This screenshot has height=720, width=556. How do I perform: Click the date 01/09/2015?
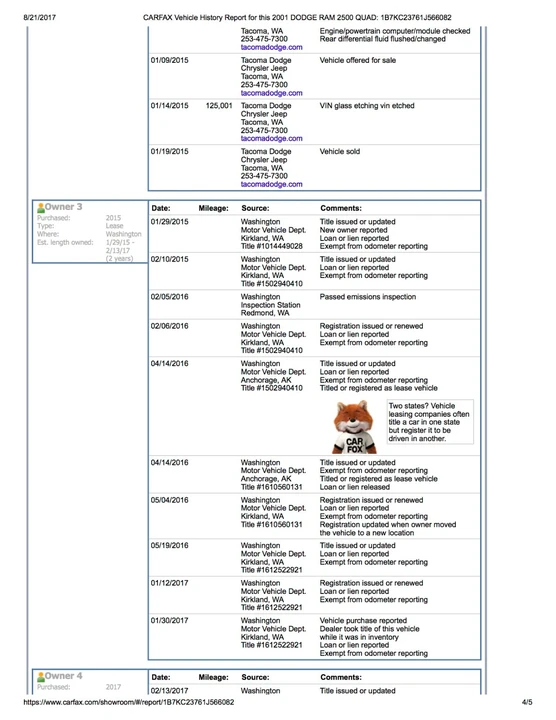pos(169,60)
